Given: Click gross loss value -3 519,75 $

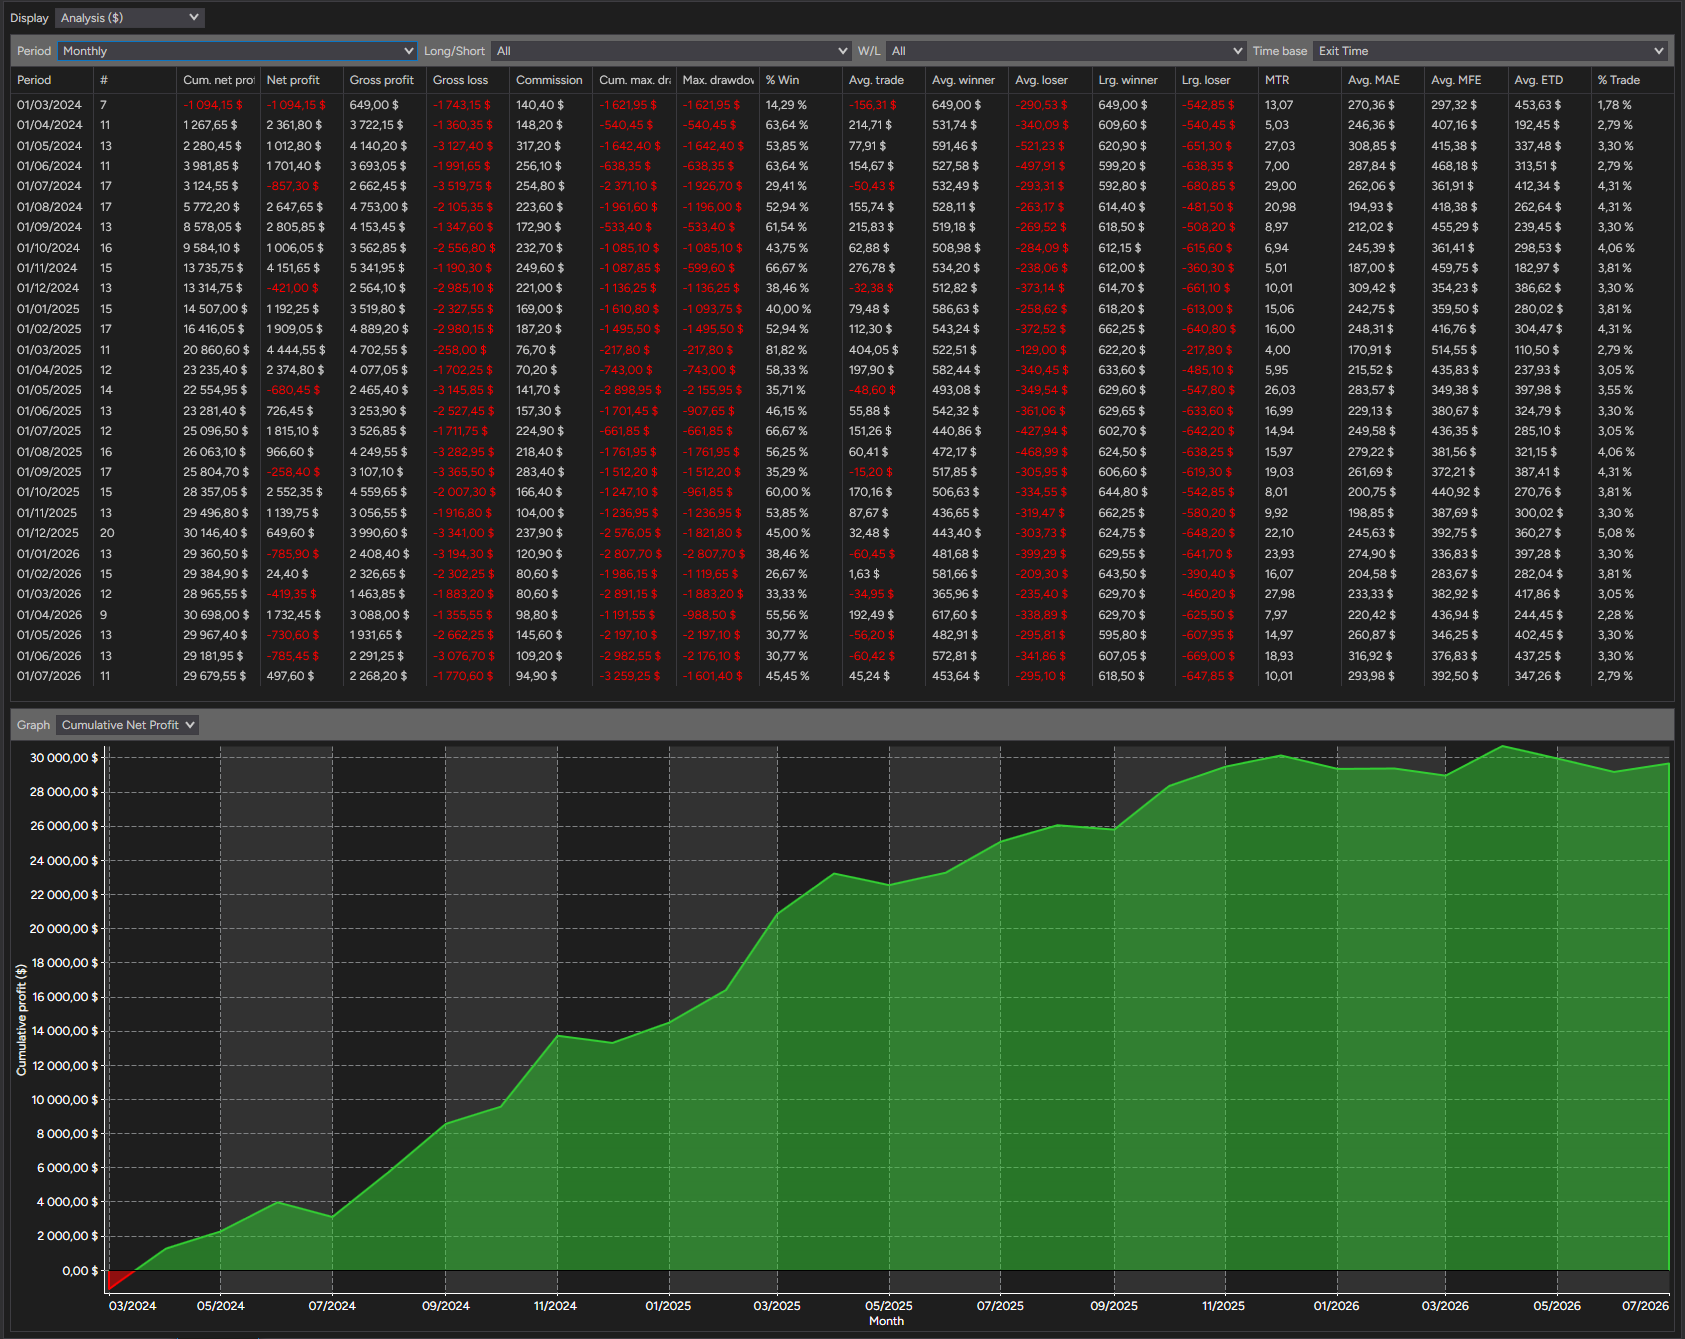Looking at the screenshot, I should coord(463,186).
